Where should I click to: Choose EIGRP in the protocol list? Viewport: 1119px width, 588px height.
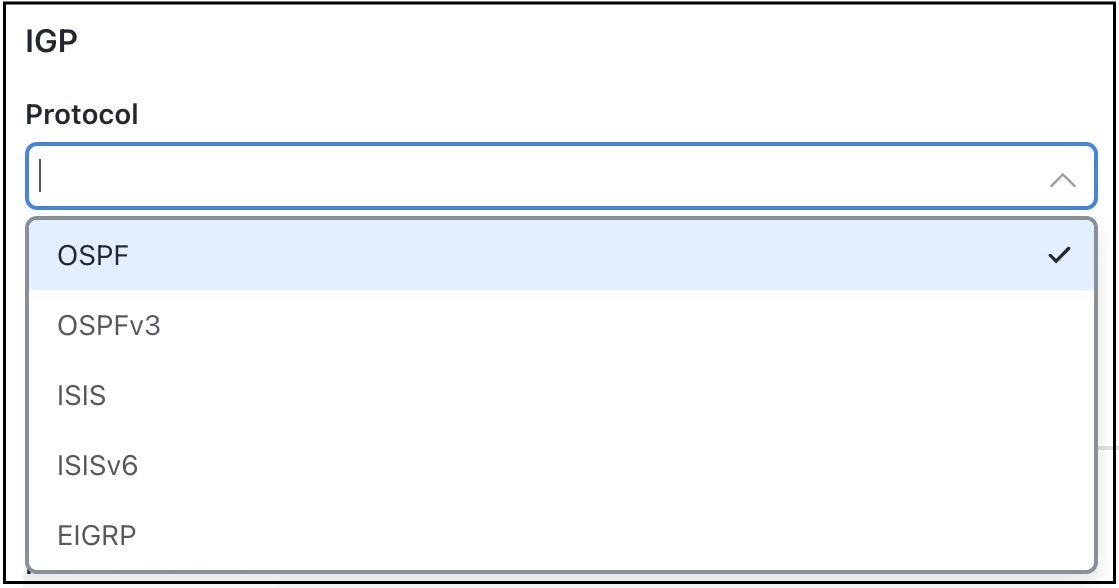[x=97, y=536]
